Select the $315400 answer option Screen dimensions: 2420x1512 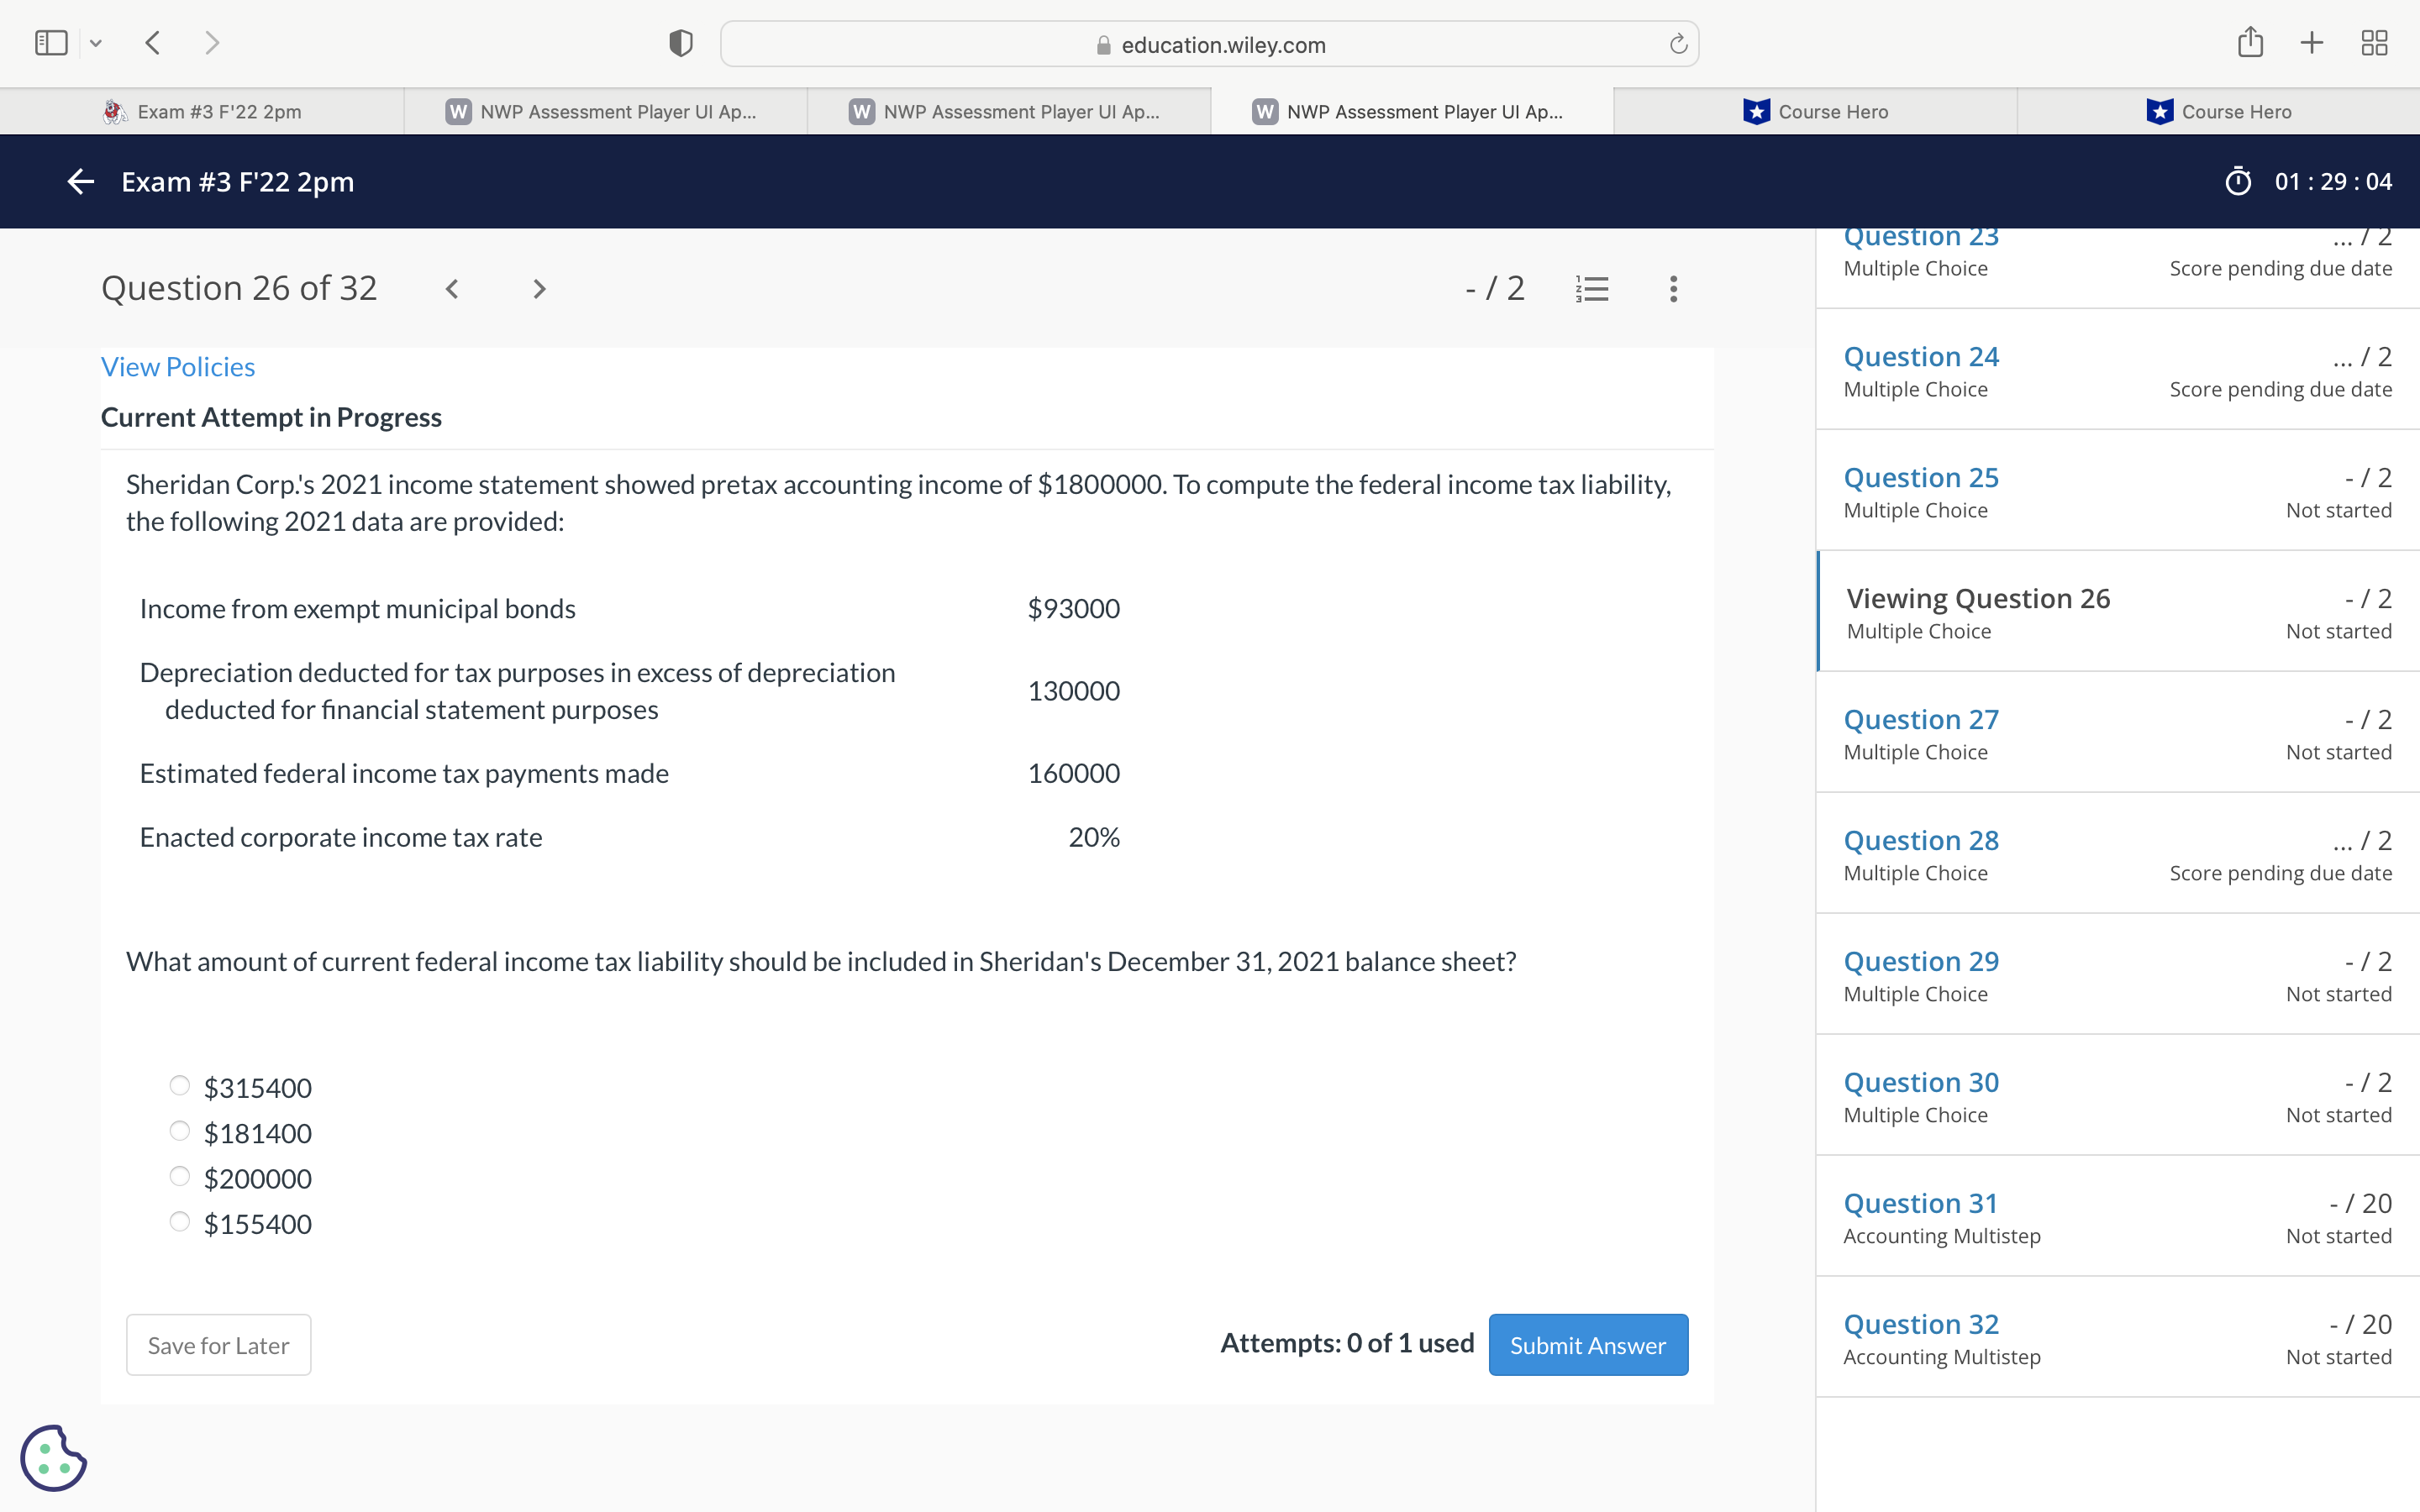(x=180, y=1086)
